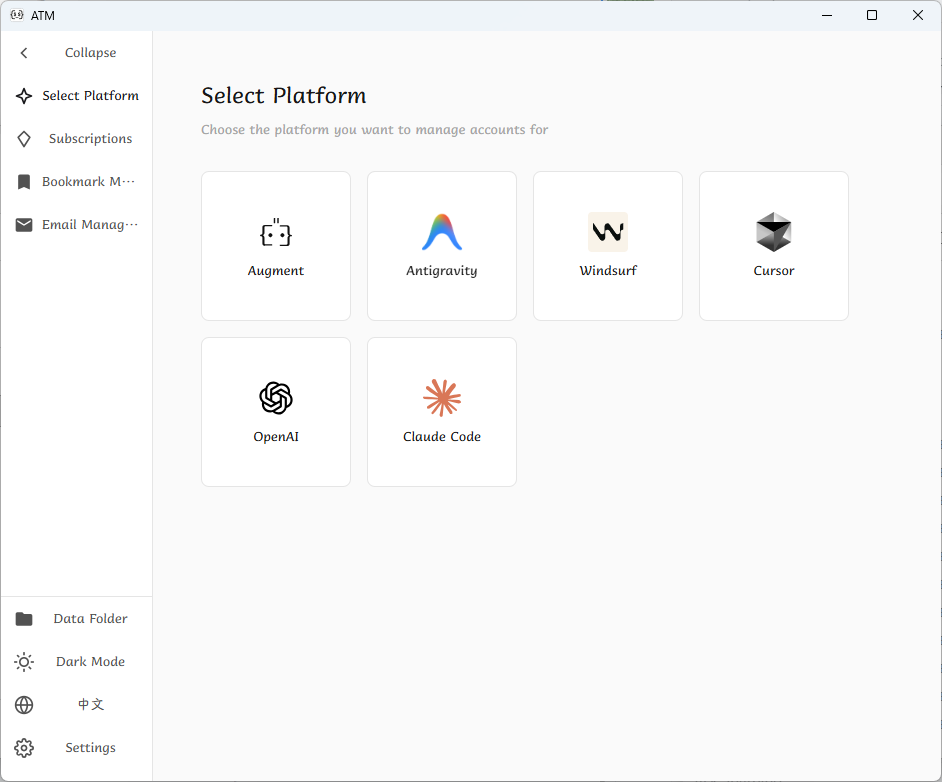Click the Antigravity rainbow arch logo
942x782 pixels.
coord(442,232)
